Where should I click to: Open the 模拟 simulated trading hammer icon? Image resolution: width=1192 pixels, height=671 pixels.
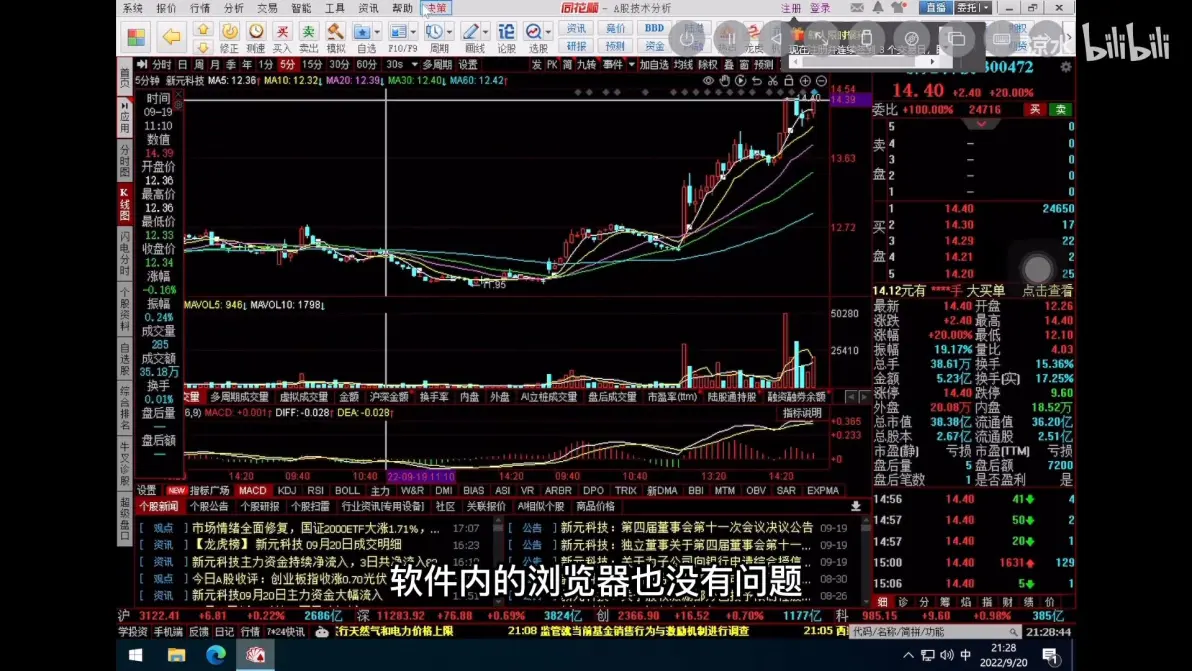coord(335,31)
